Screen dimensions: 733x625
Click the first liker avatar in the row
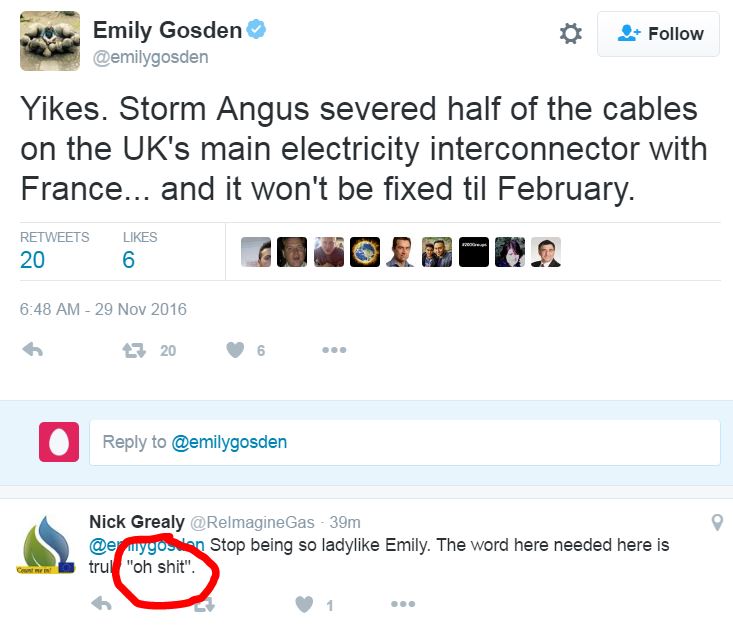[256, 252]
